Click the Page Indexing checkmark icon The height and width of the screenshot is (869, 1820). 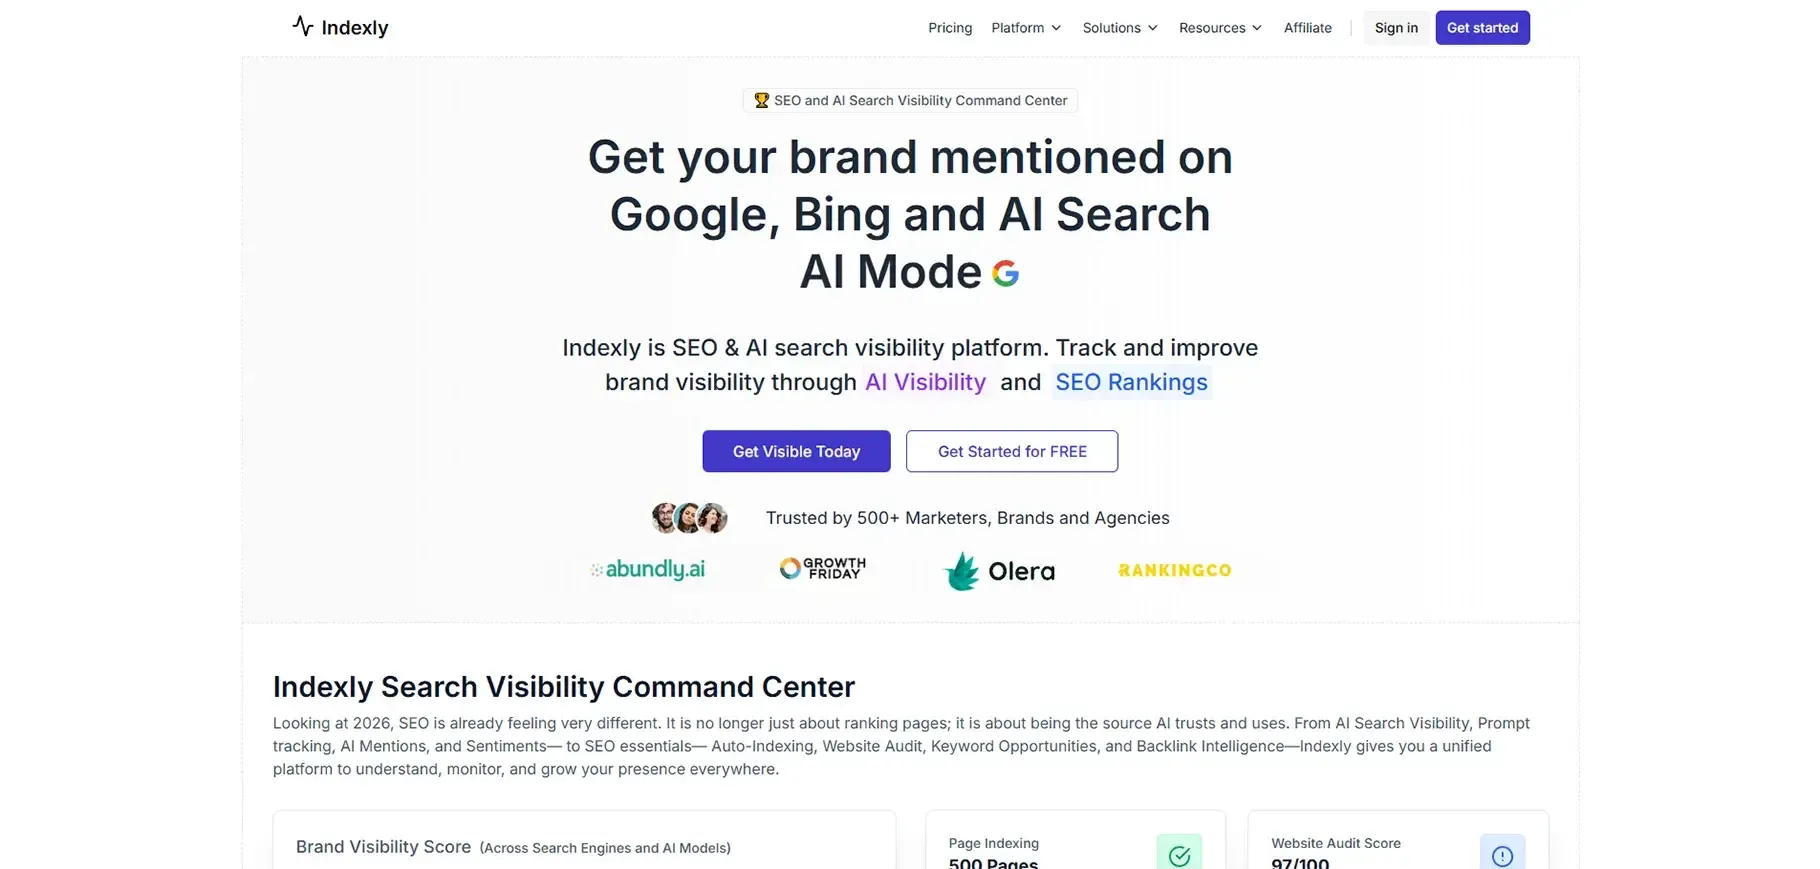click(x=1179, y=854)
